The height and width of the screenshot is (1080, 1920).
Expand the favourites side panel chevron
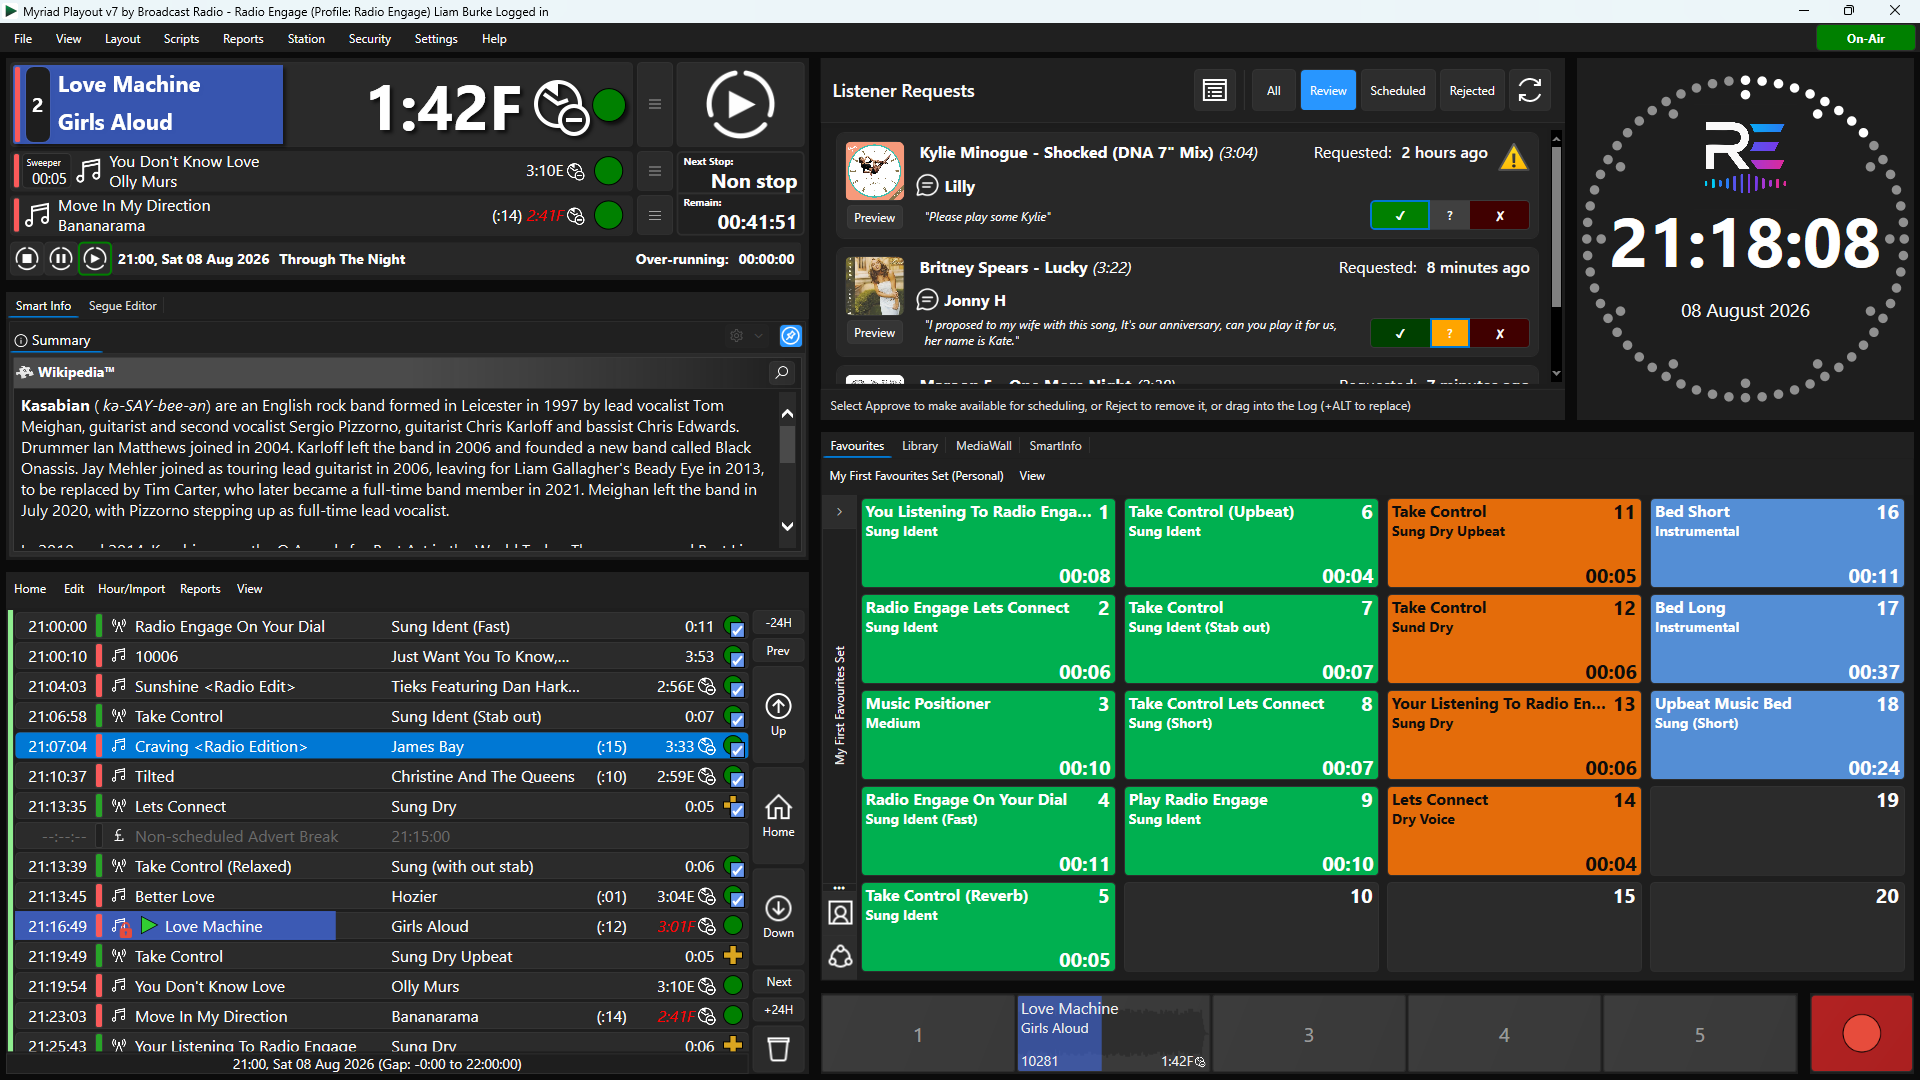pyautogui.click(x=839, y=512)
